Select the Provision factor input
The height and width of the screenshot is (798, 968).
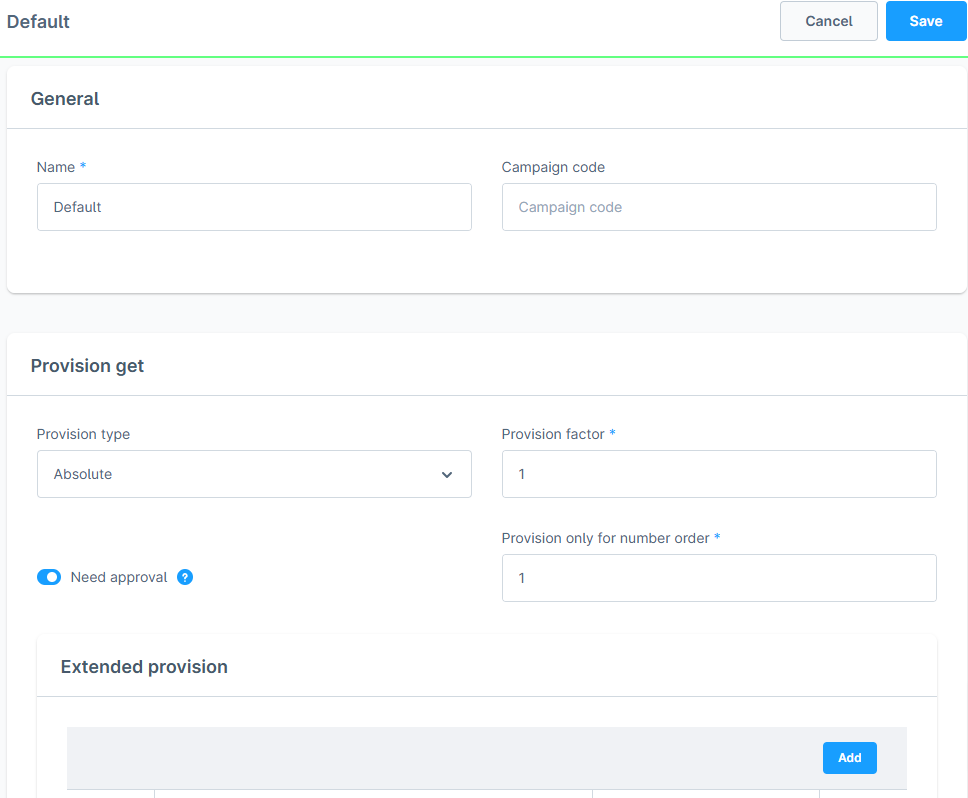point(719,474)
